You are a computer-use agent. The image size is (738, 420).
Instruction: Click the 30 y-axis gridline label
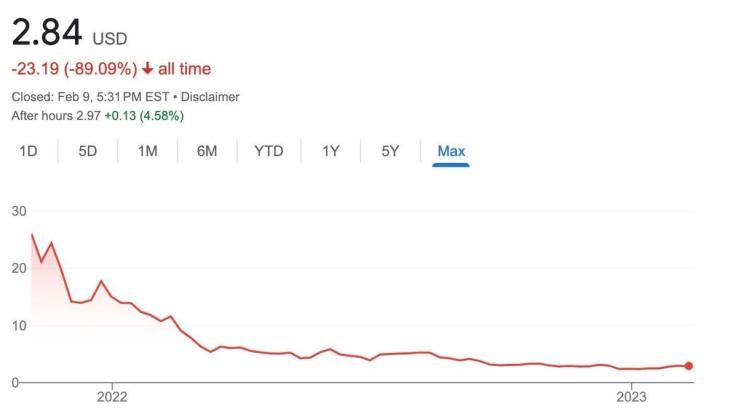coord(19,211)
